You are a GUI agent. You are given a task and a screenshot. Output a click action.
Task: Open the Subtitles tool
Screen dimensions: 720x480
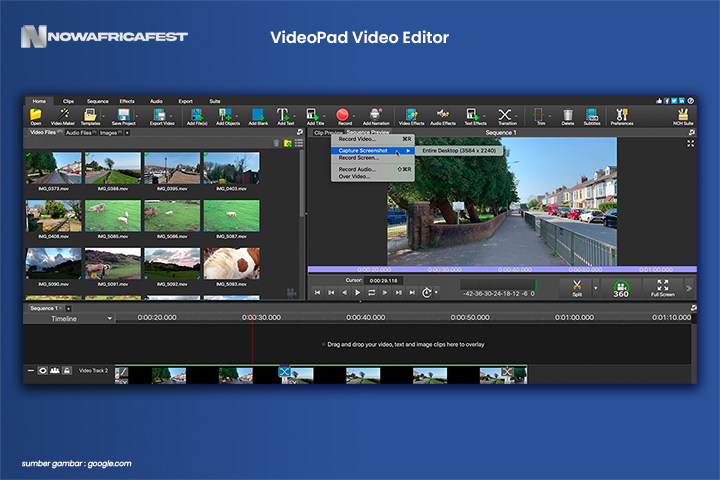[x=592, y=116]
